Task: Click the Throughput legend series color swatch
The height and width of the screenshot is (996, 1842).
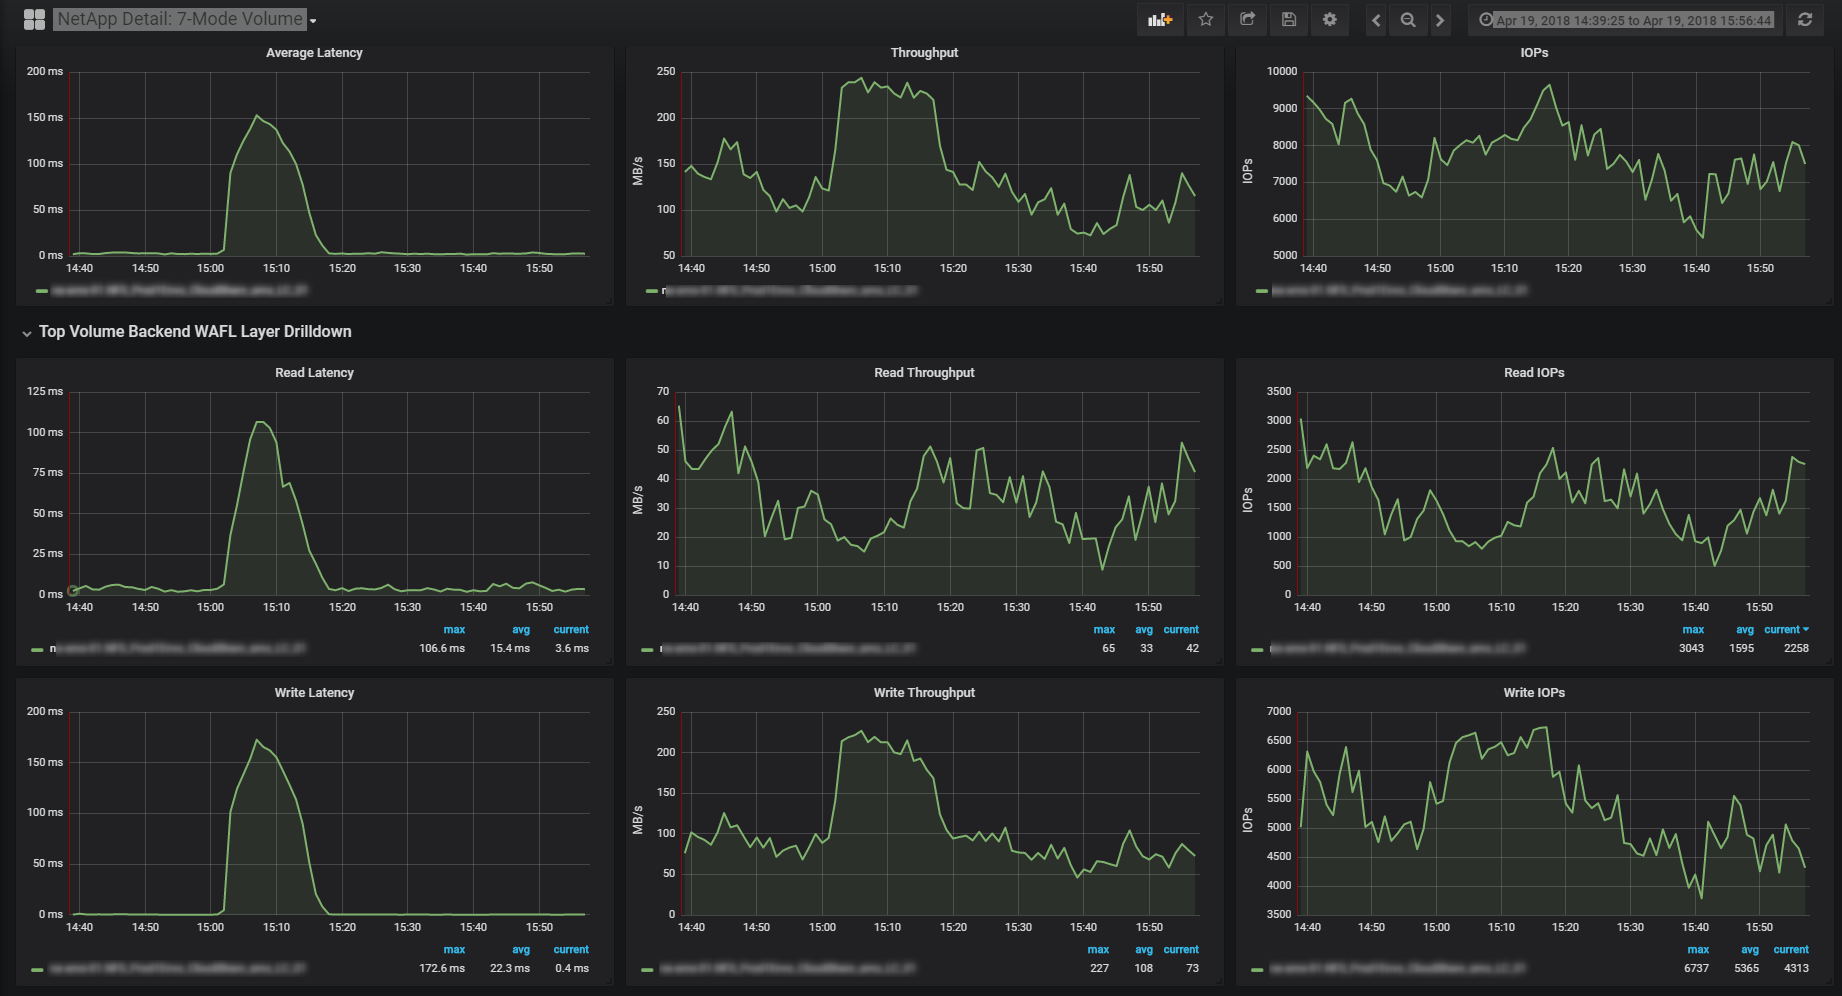Action: tap(652, 291)
